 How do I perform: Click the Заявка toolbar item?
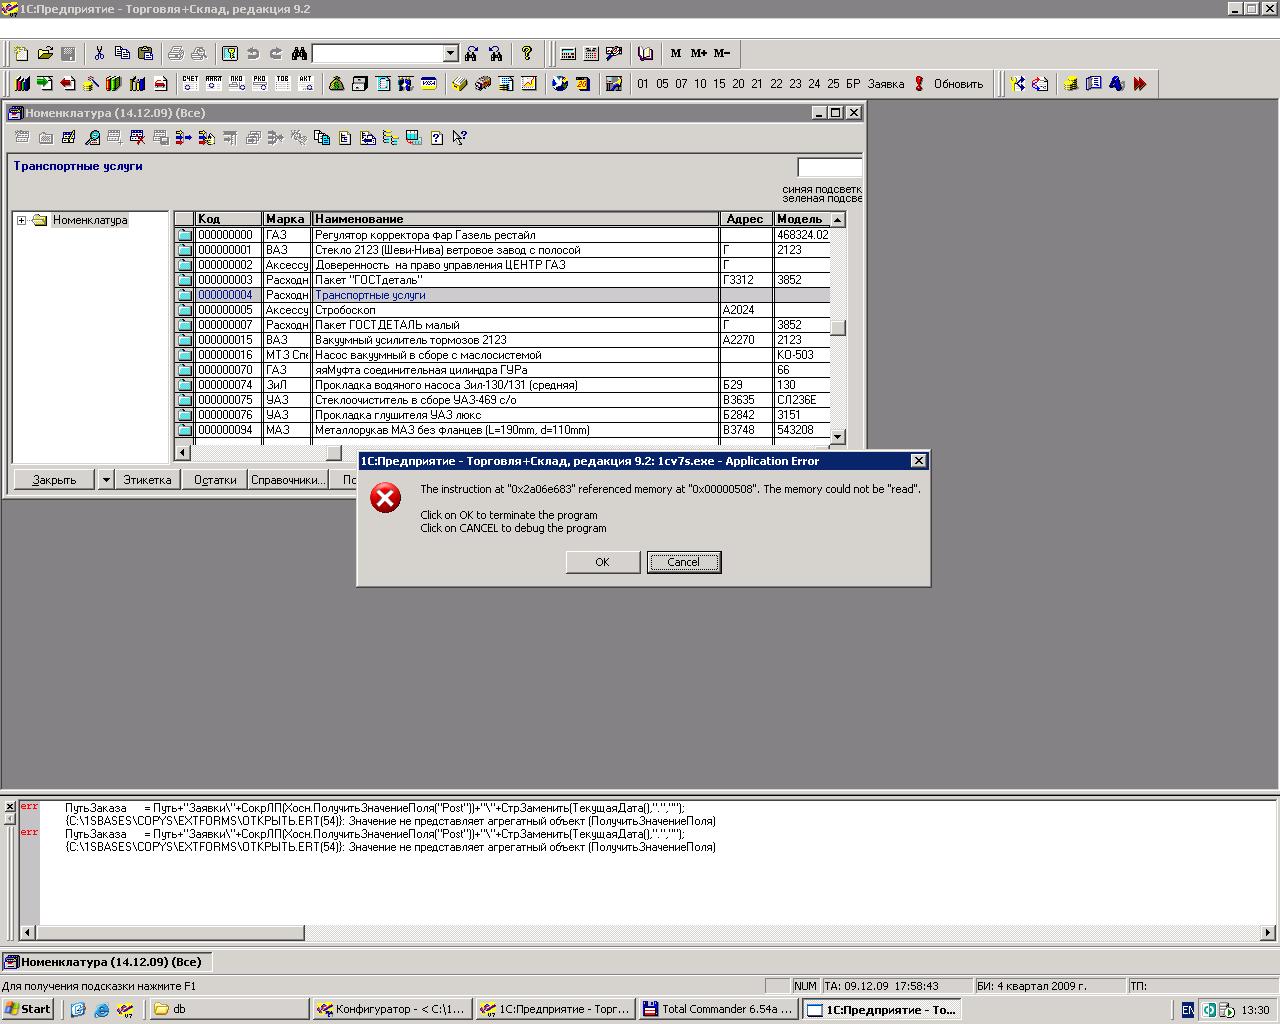point(885,84)
